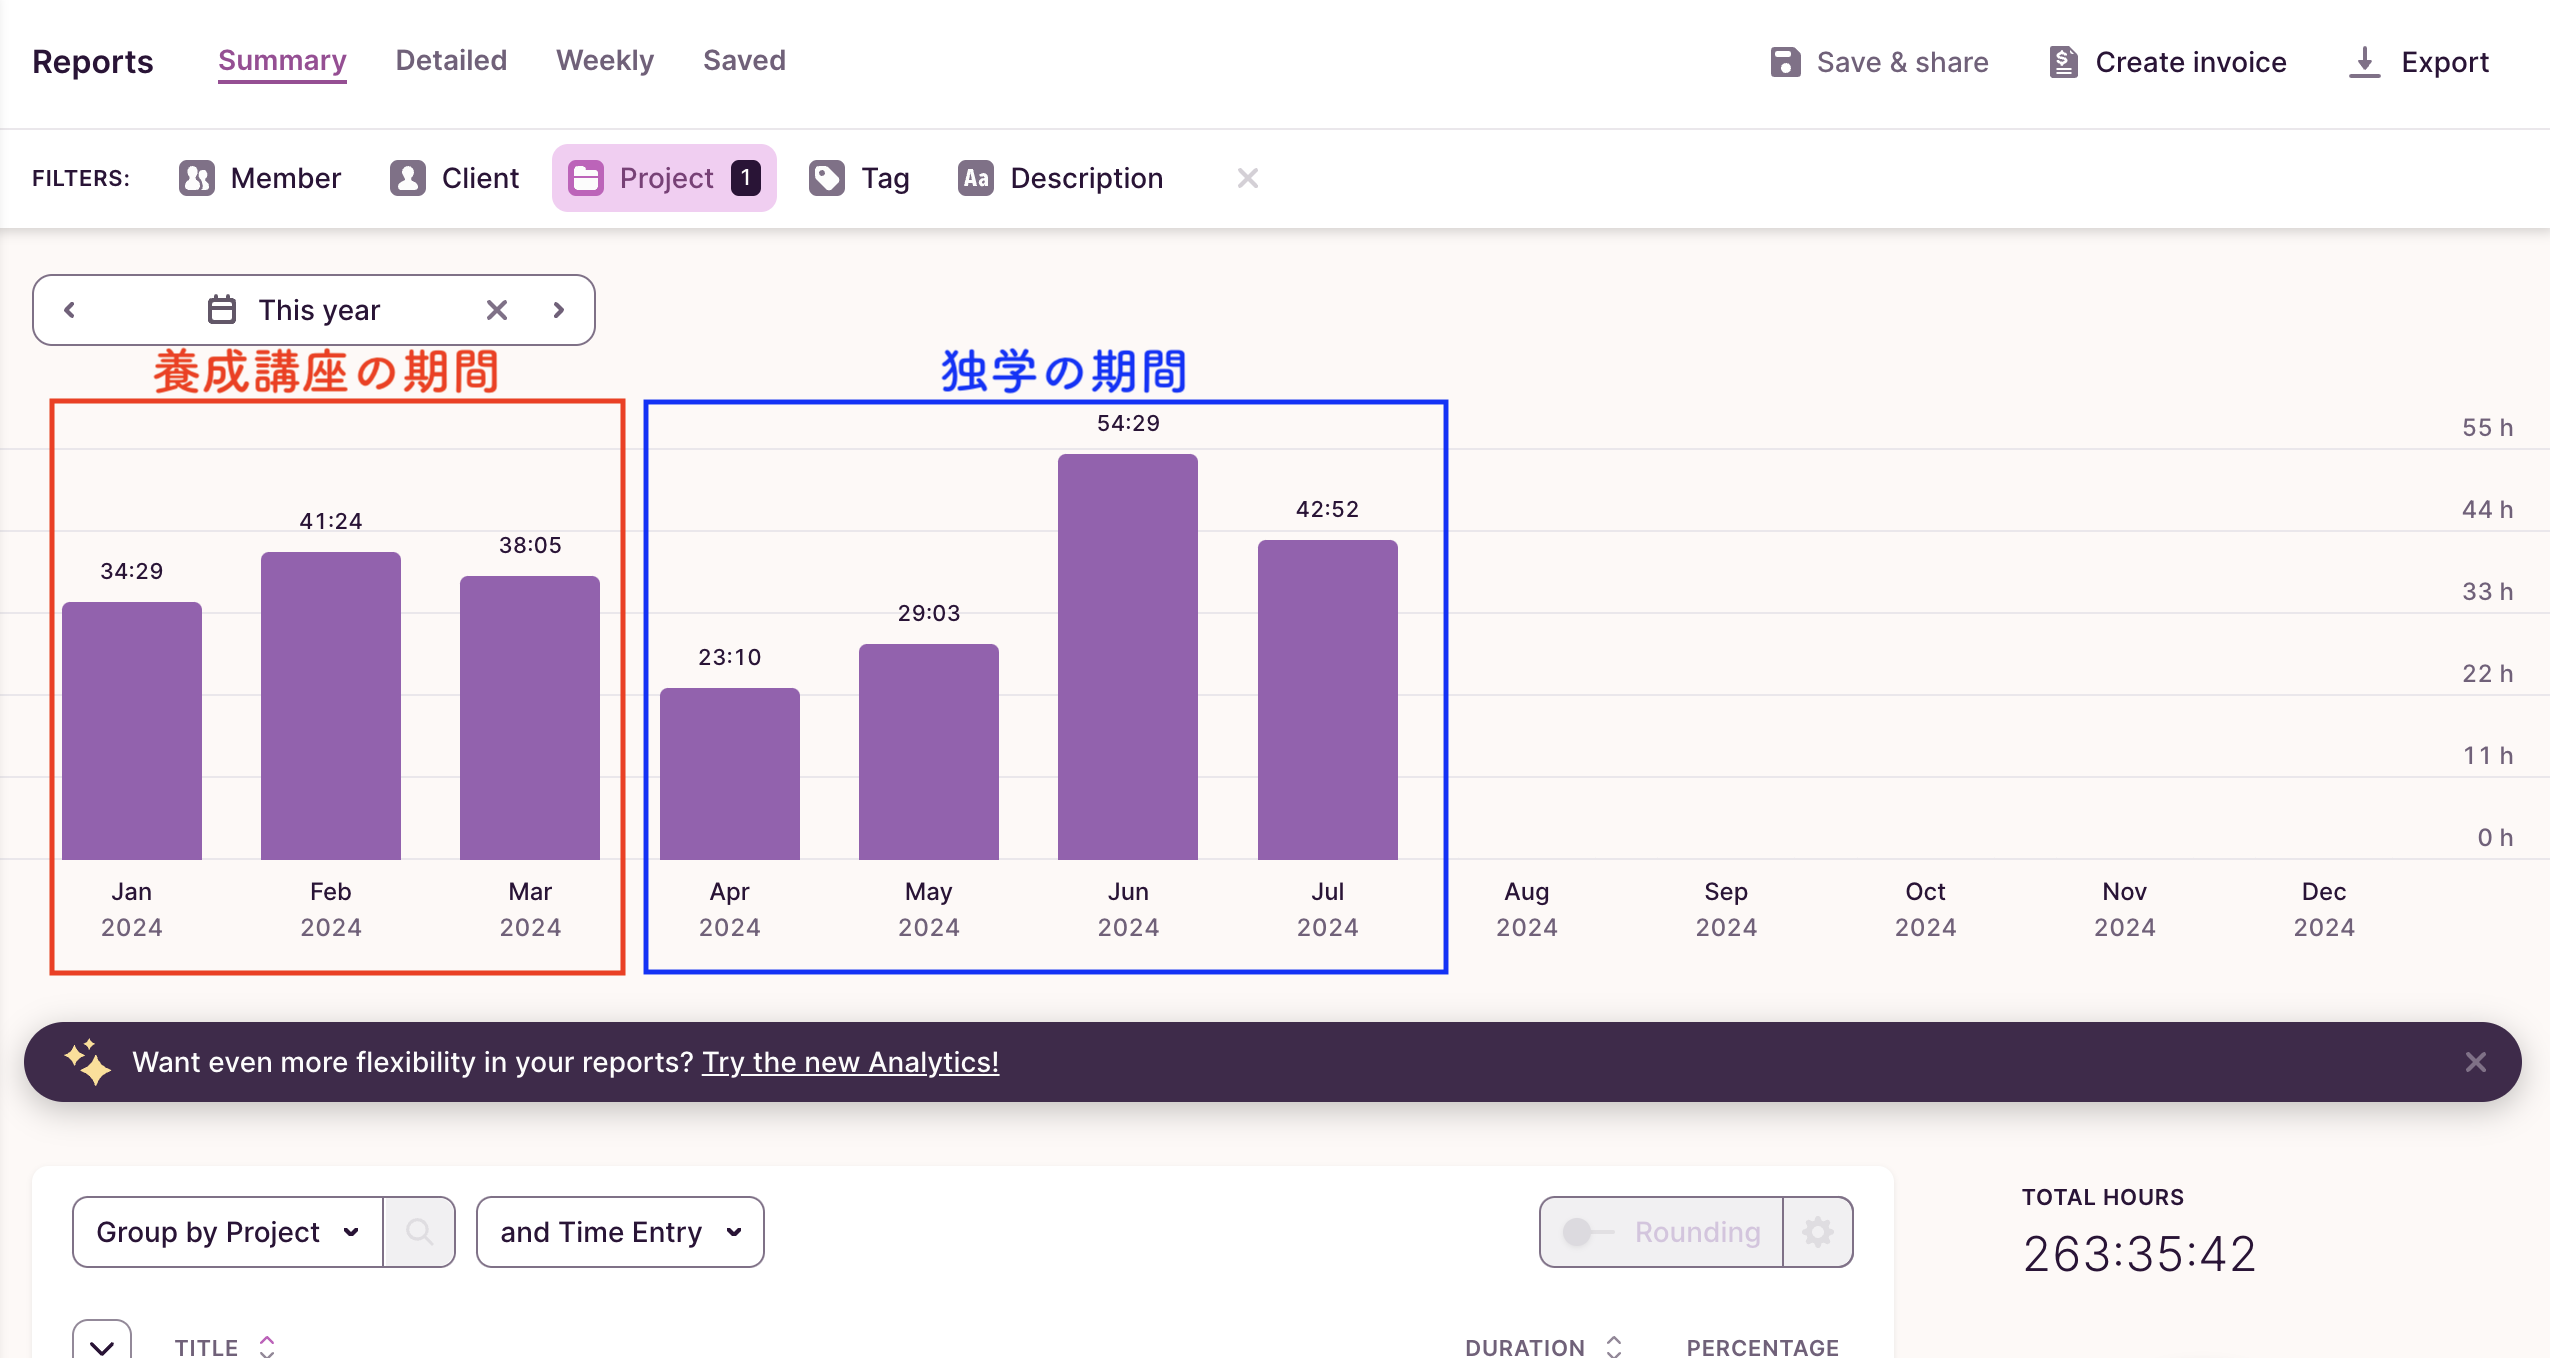The image size is (2550, 1358).
Task: Open the Member filter
Action: [x=260, y=178]
